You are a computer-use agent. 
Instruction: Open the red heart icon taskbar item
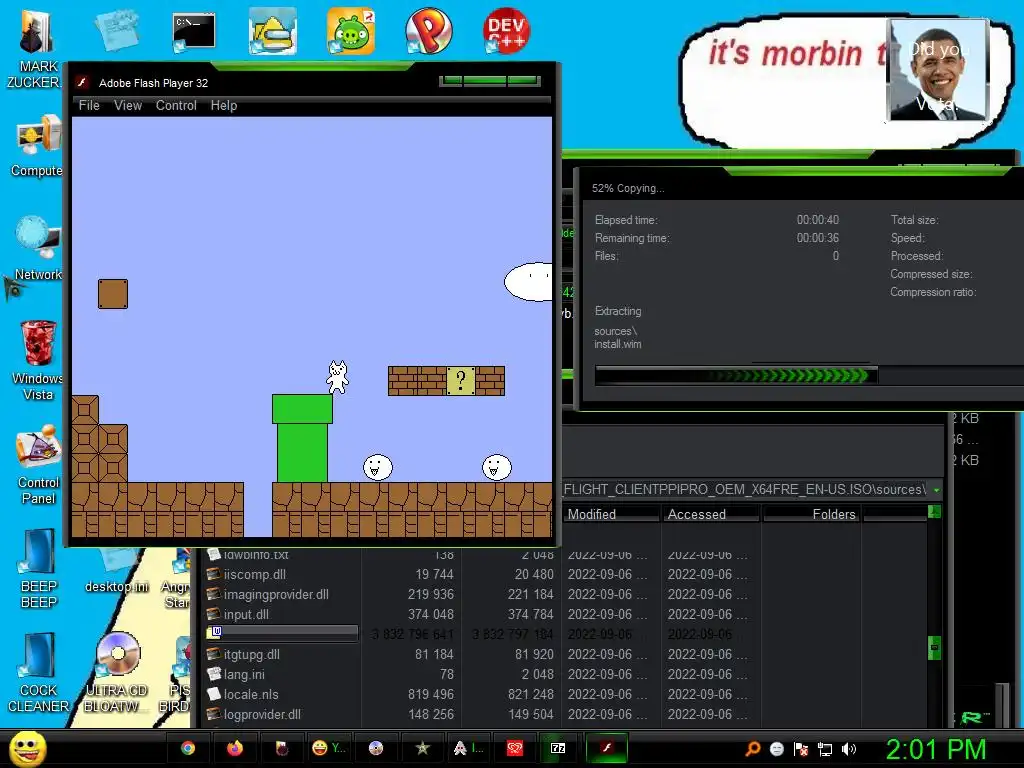coord(515,748)
